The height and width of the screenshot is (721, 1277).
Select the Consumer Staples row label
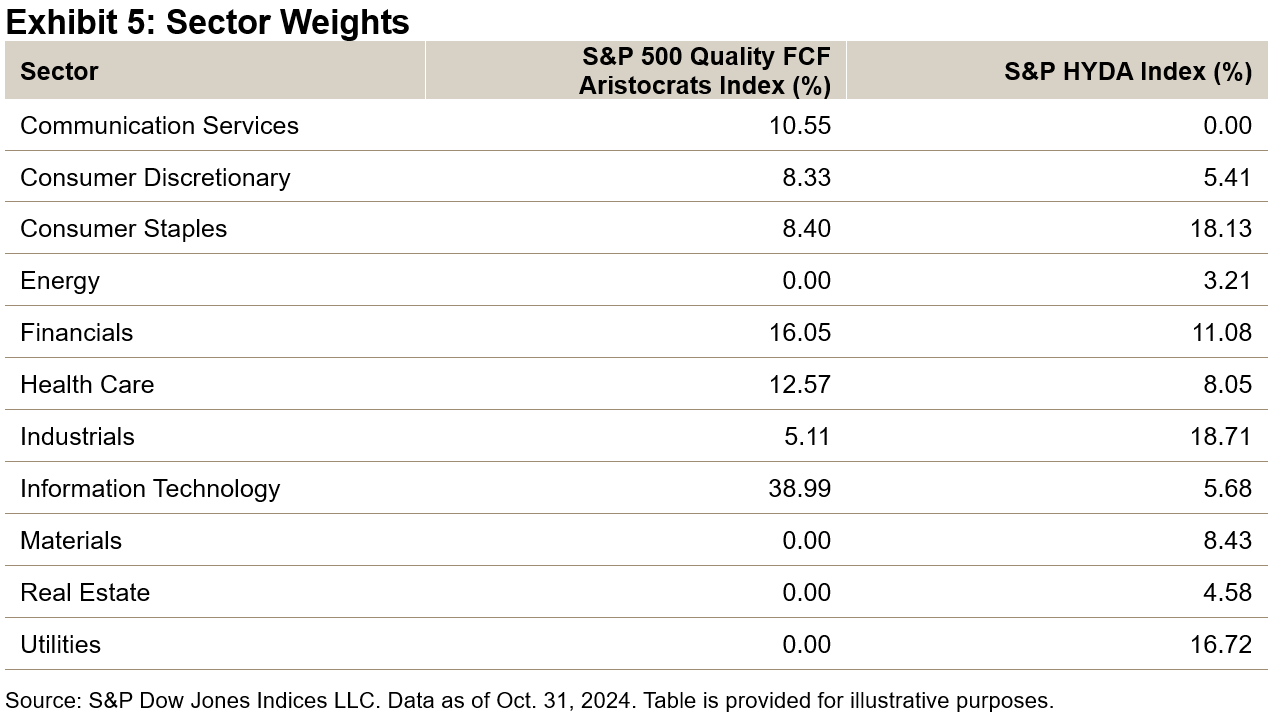tap(123, 229)
